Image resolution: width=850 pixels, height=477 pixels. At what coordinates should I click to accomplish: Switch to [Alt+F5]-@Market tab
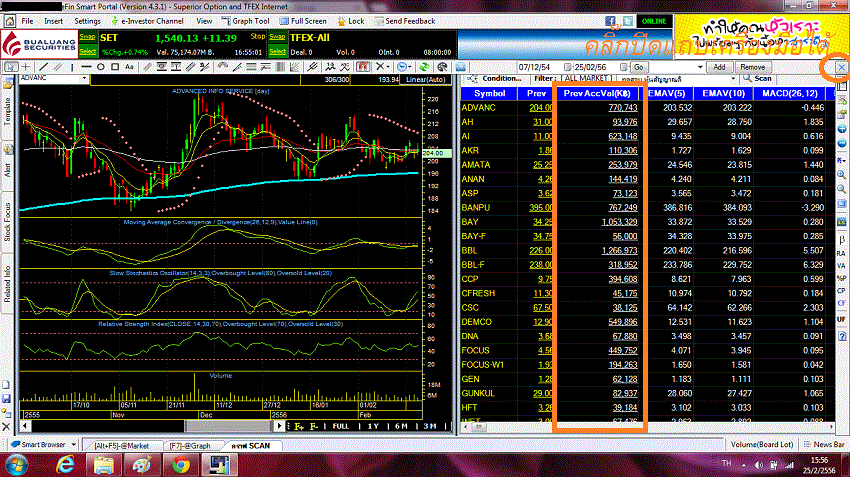coord(121,446)
